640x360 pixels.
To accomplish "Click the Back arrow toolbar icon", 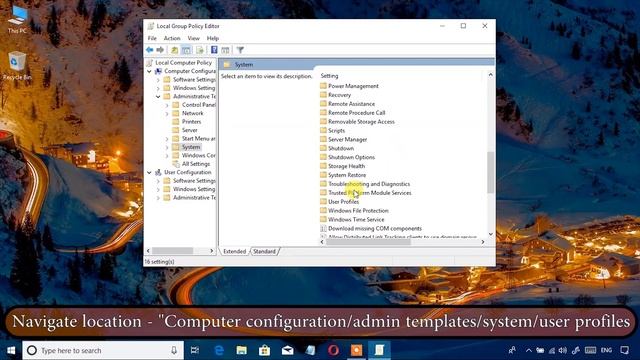I will click(150, 50).
